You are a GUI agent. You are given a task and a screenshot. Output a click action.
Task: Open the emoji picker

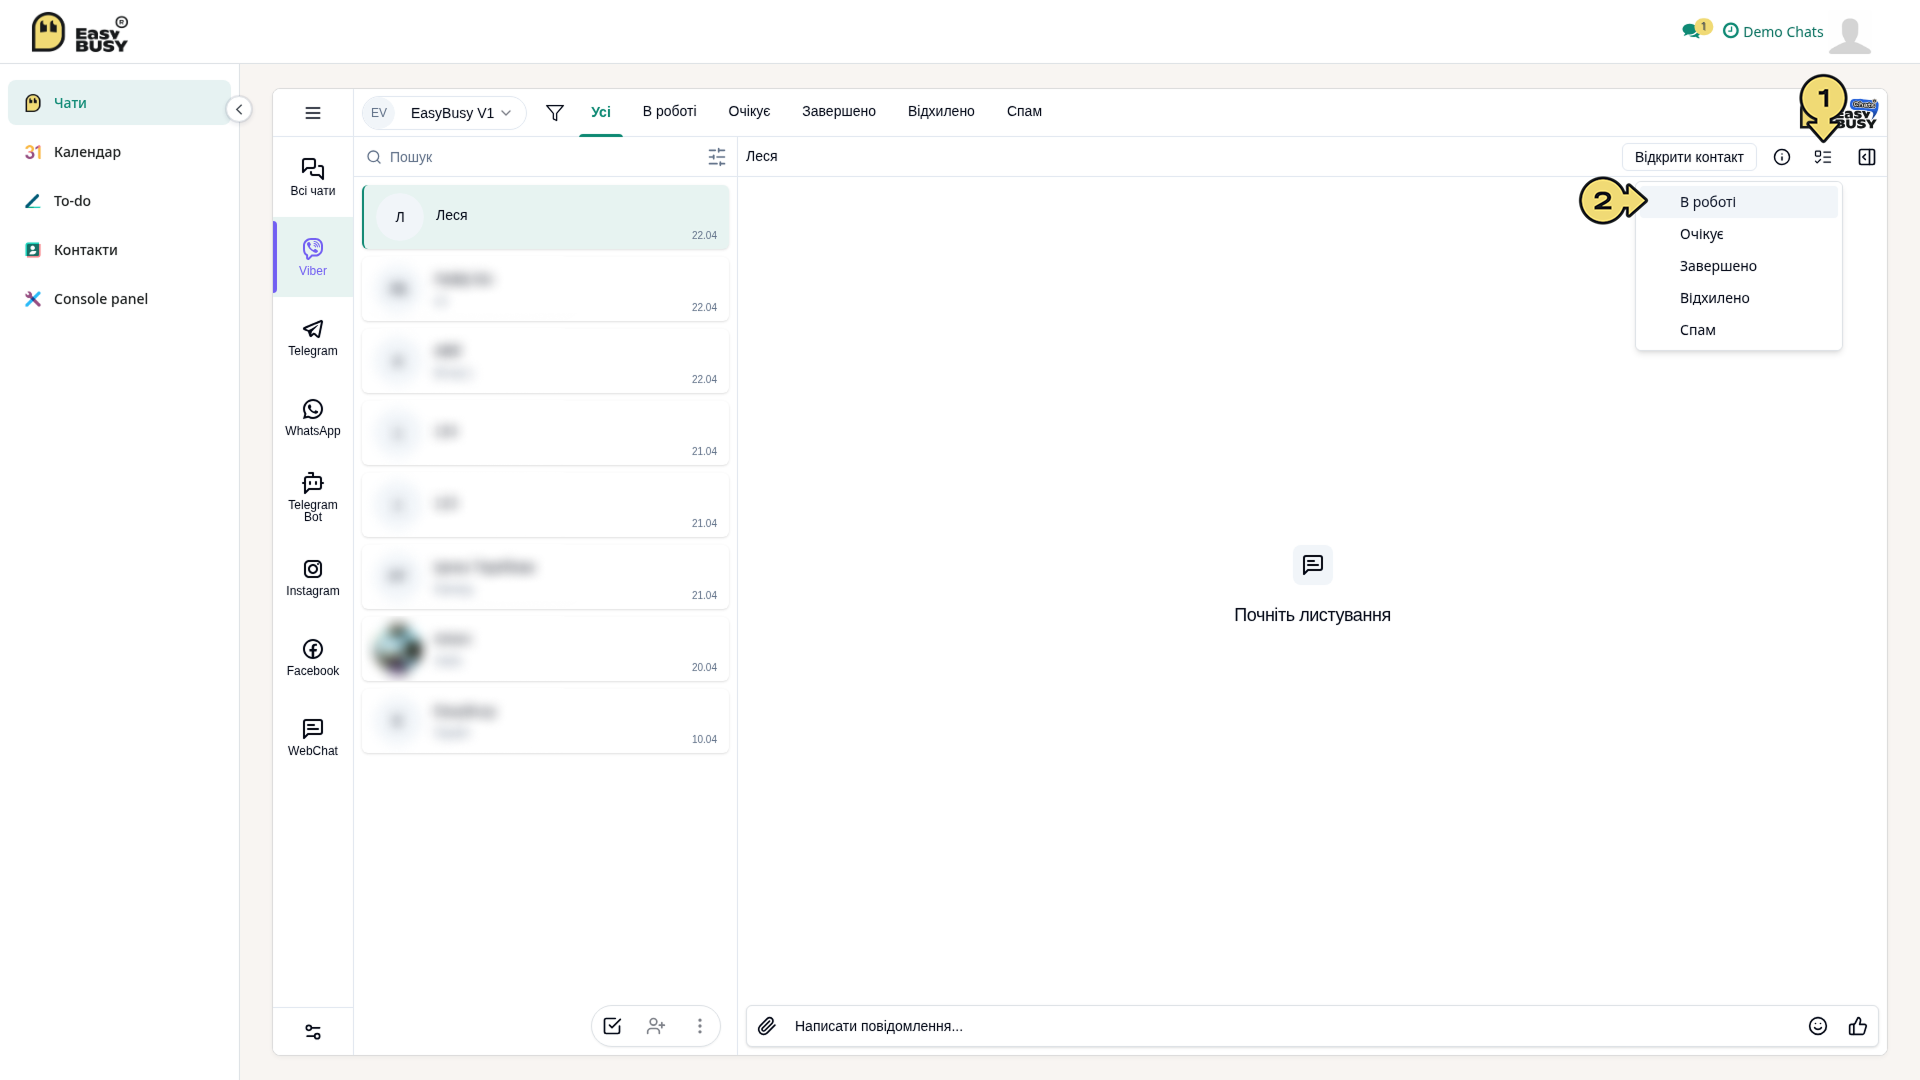click(x=1818, y=1026)
